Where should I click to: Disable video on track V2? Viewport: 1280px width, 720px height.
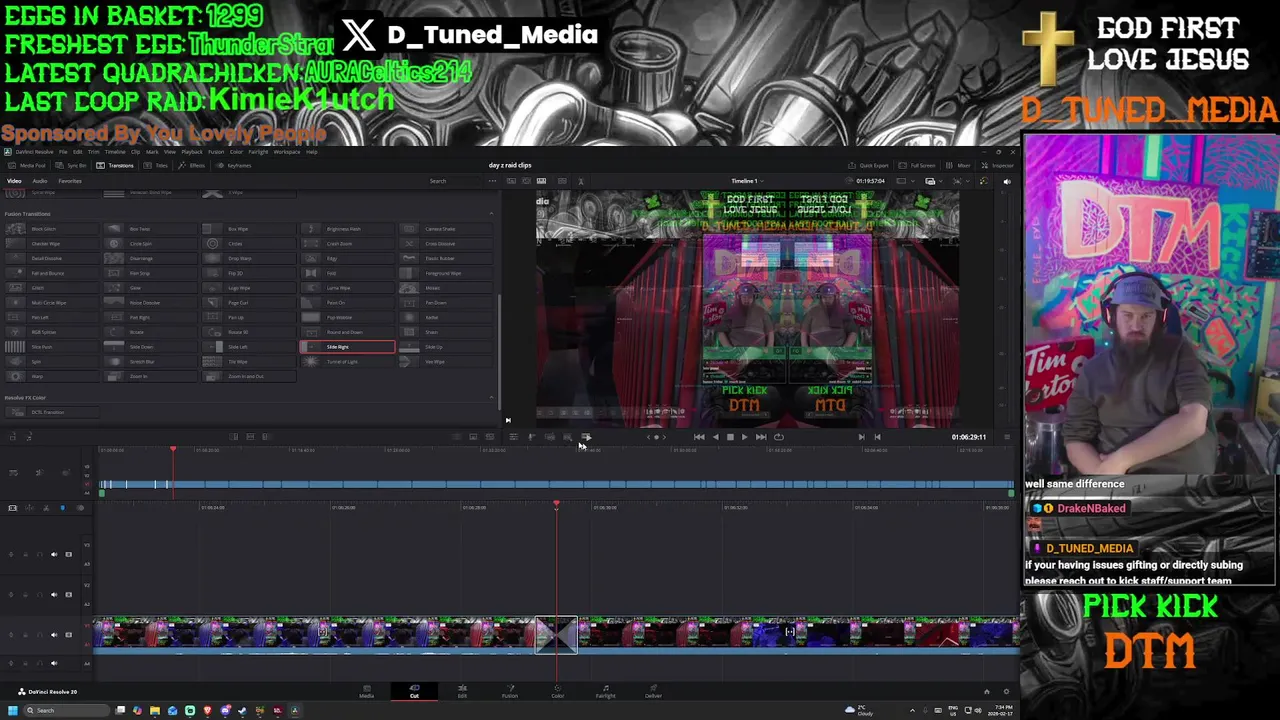pos(68,594)
